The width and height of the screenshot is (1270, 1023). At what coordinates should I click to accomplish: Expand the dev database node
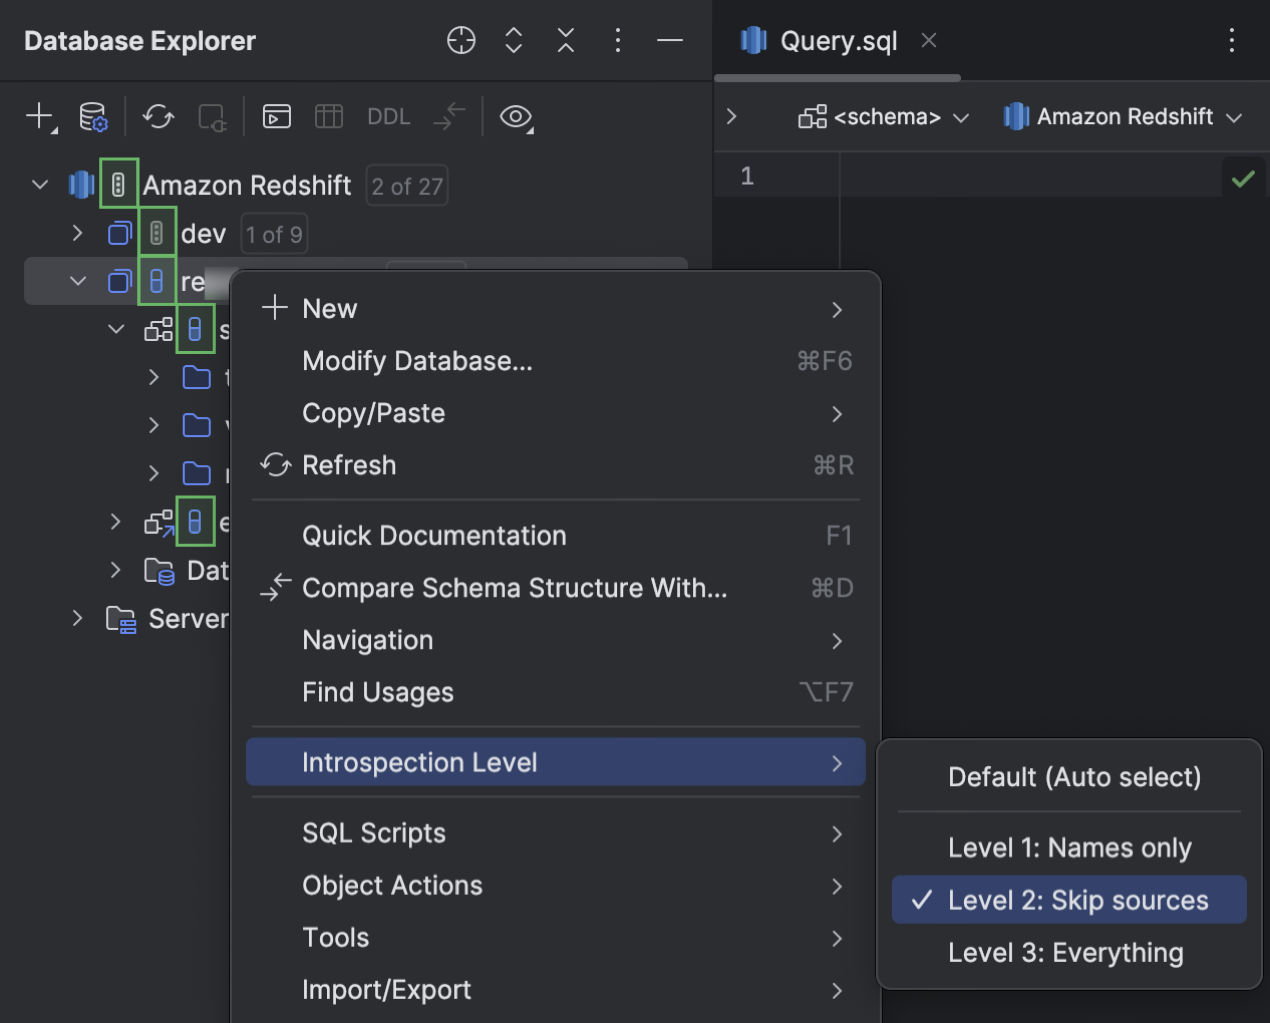pyautogui.click(x=77, y=234)
